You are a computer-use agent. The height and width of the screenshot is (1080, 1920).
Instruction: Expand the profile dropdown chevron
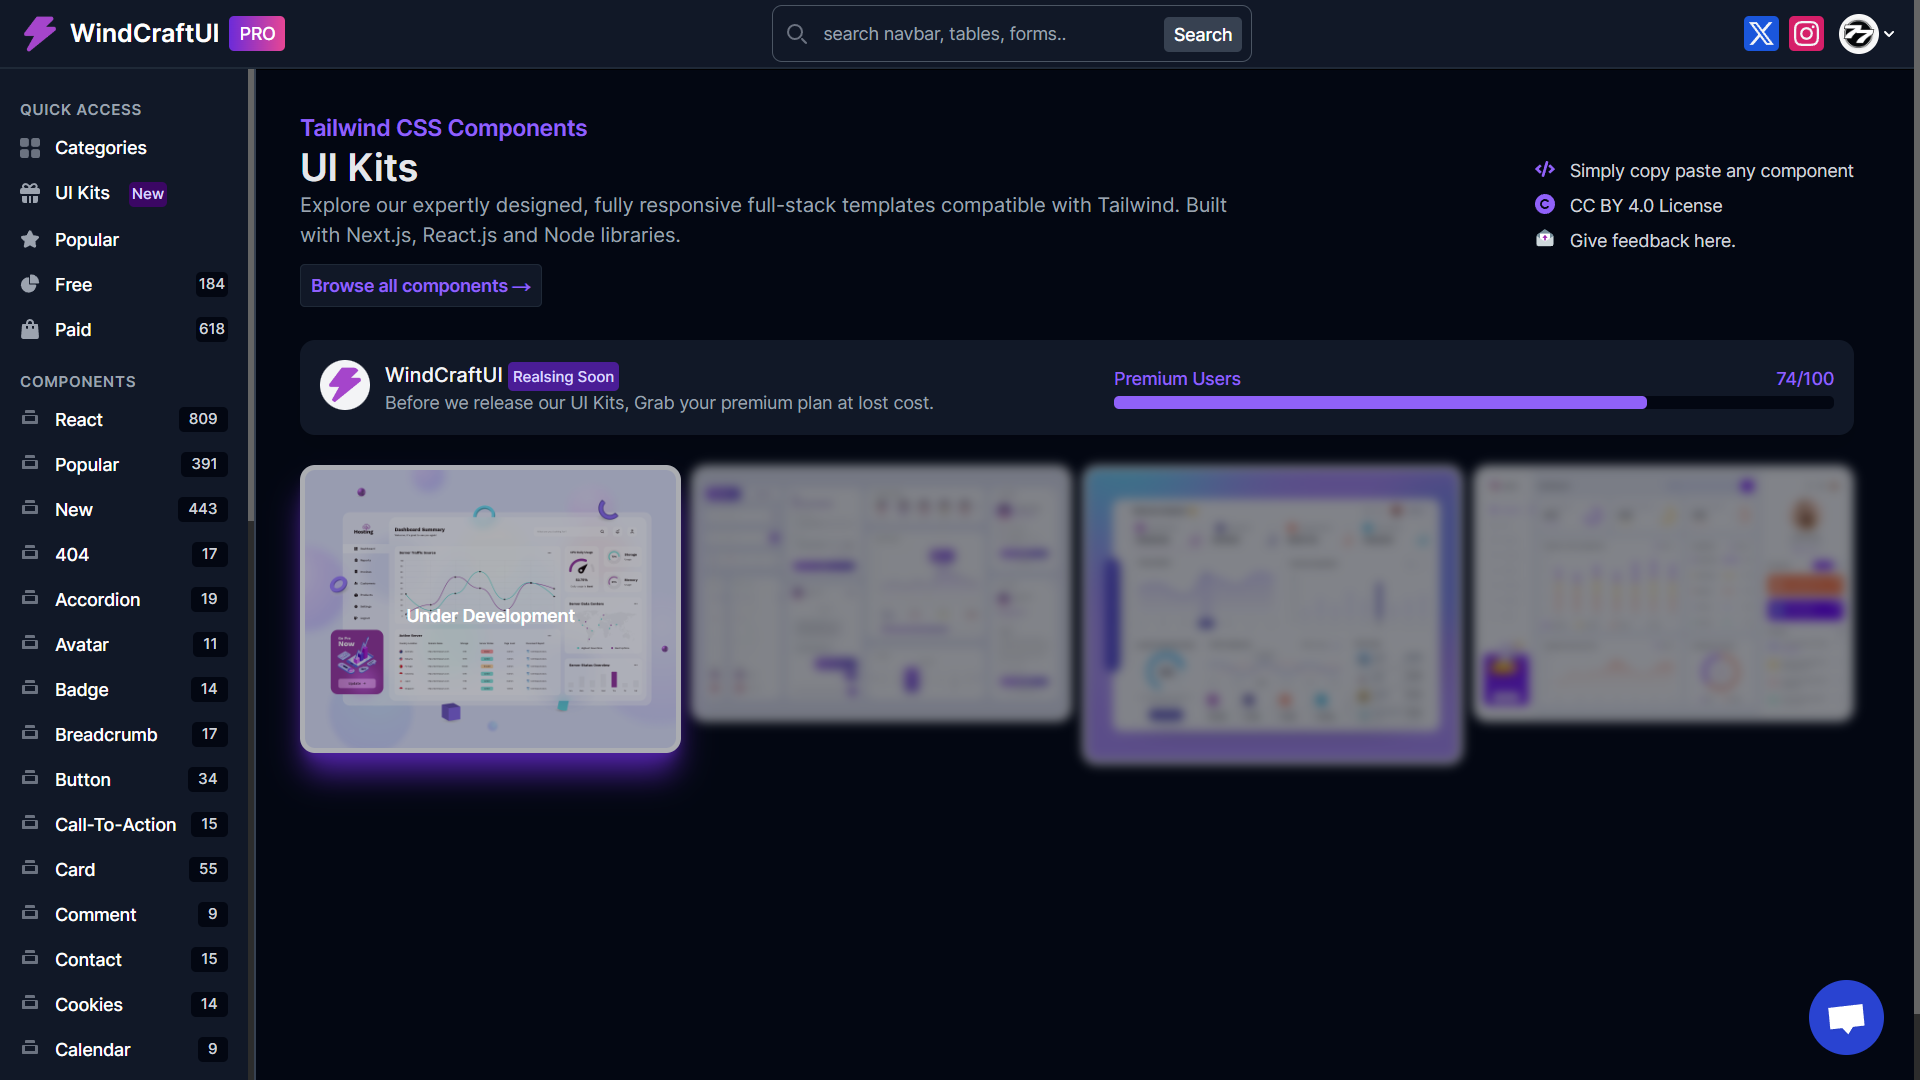(1889, 34)
